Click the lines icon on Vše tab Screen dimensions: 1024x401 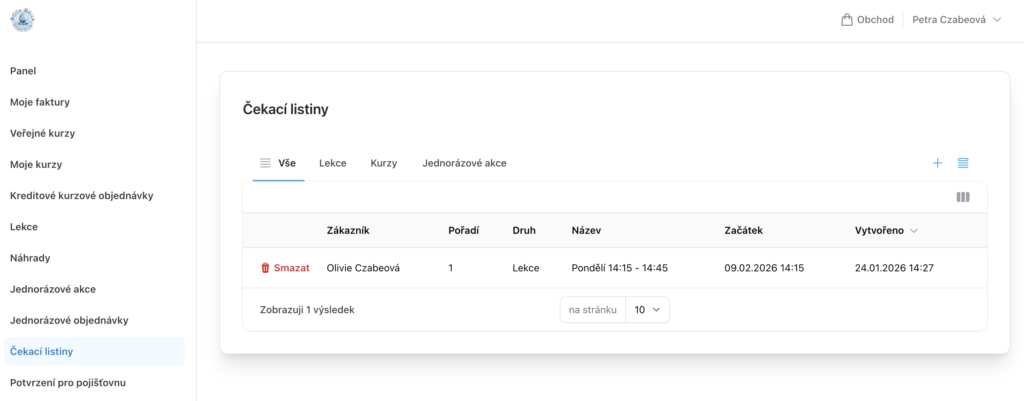pyautogui.click(x=265, y=163)
